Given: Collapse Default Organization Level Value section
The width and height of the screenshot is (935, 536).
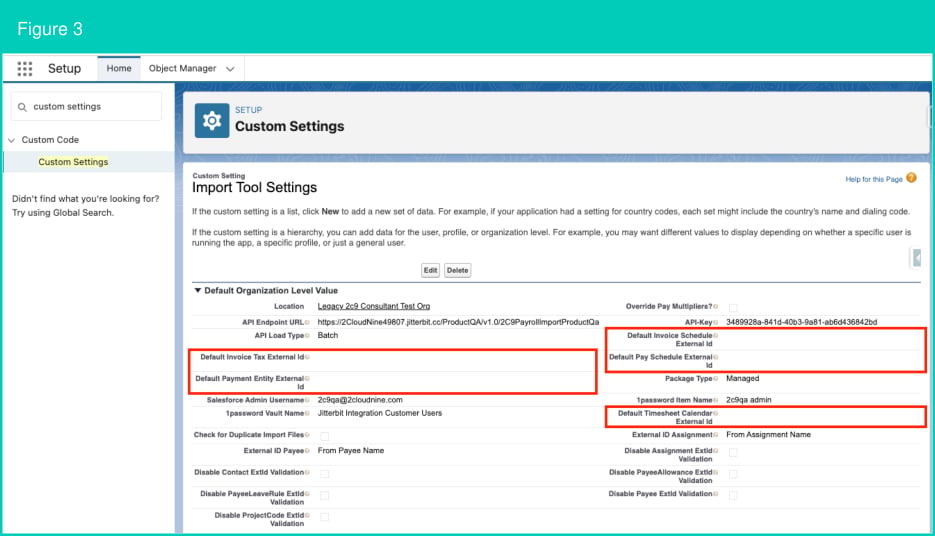Looking at the screenshot, I should click(197, 290).
